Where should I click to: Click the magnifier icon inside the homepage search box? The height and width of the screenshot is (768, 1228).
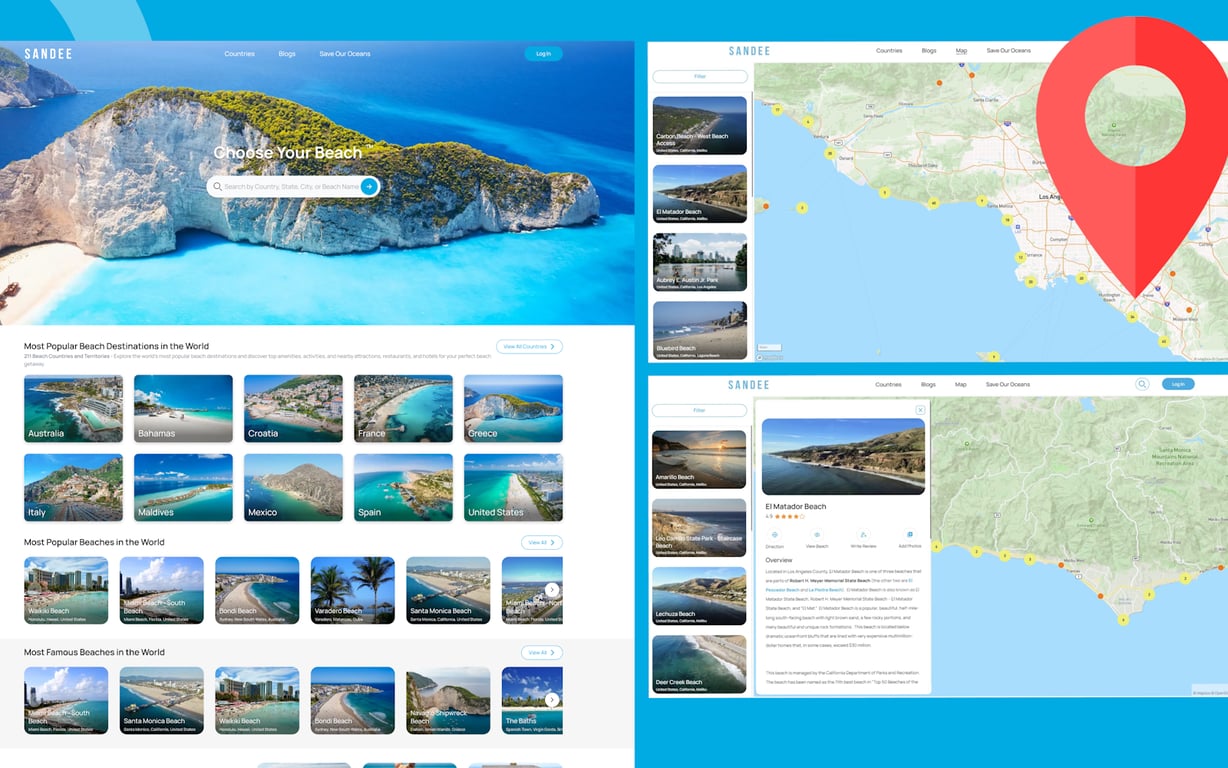217,187
